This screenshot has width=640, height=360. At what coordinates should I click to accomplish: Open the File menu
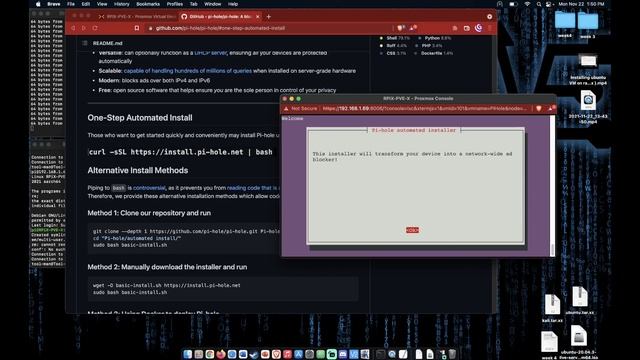tap(71, 4)
